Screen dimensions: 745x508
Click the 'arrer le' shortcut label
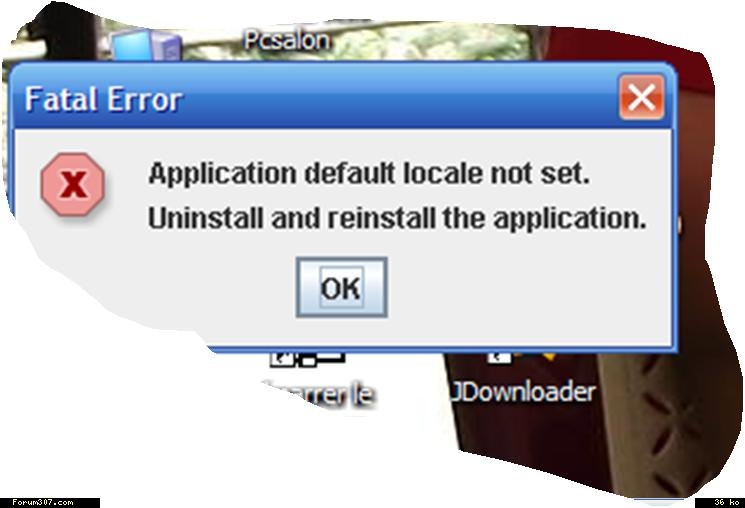tap(319, 394)
